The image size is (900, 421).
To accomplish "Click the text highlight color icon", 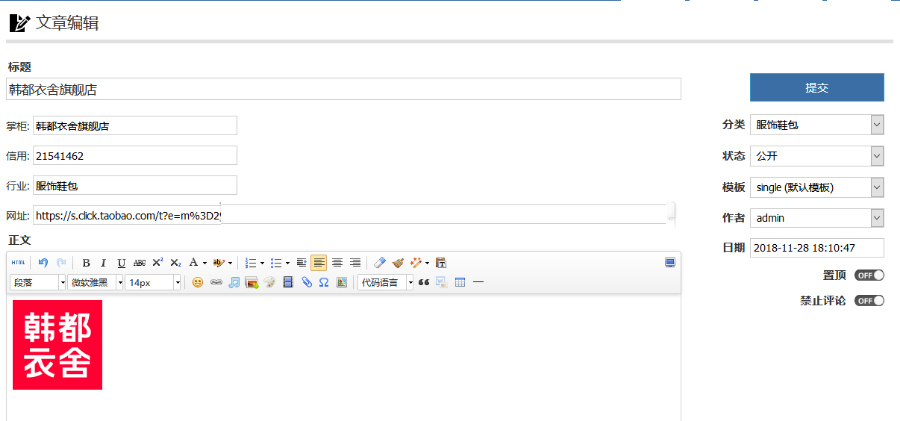I will pos(218,263).
